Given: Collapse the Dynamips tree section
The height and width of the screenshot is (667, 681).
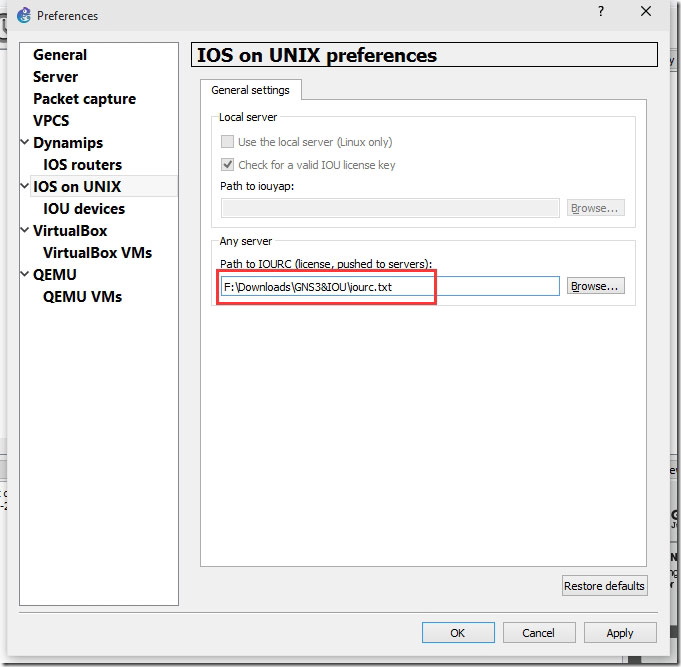Looking at the screenshot, I should [x=25, y=143].
